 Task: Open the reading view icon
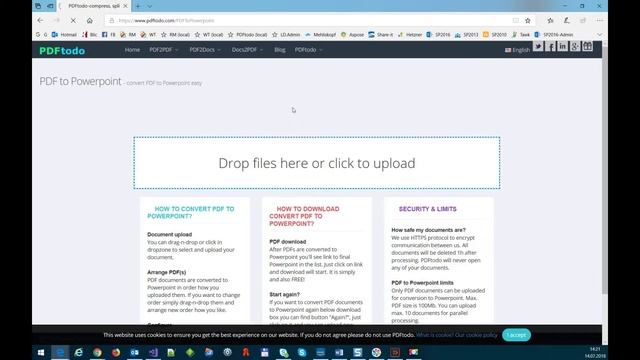click(516, 20)
